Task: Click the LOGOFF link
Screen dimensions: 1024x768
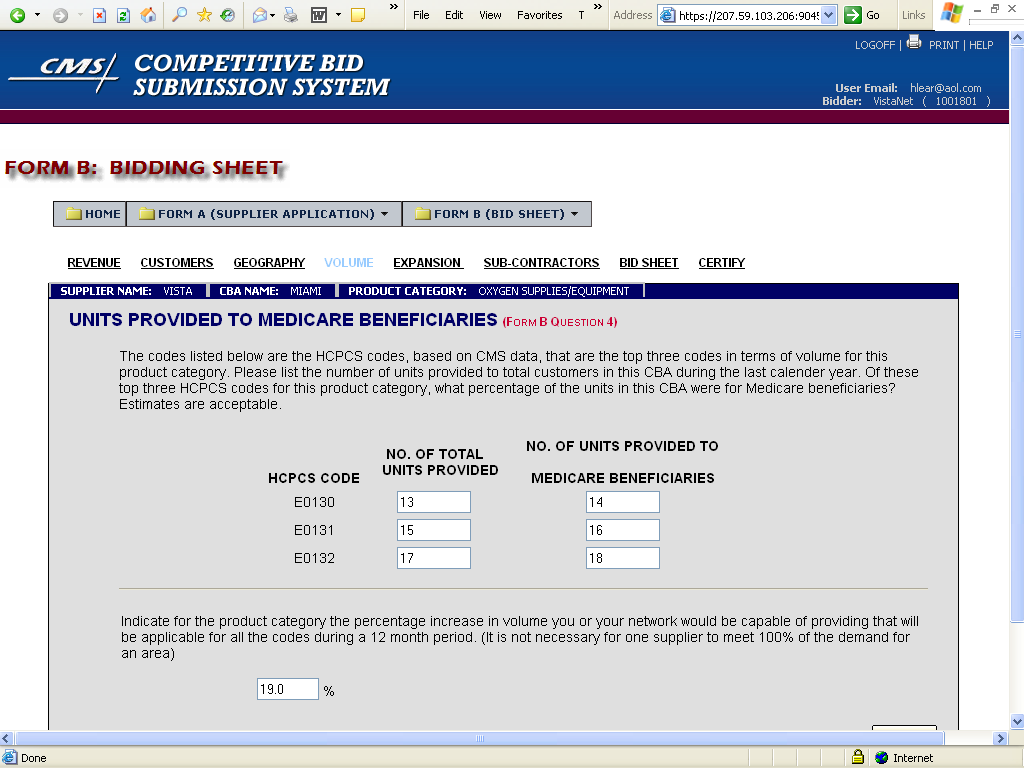Action: [x=876, y=45]
